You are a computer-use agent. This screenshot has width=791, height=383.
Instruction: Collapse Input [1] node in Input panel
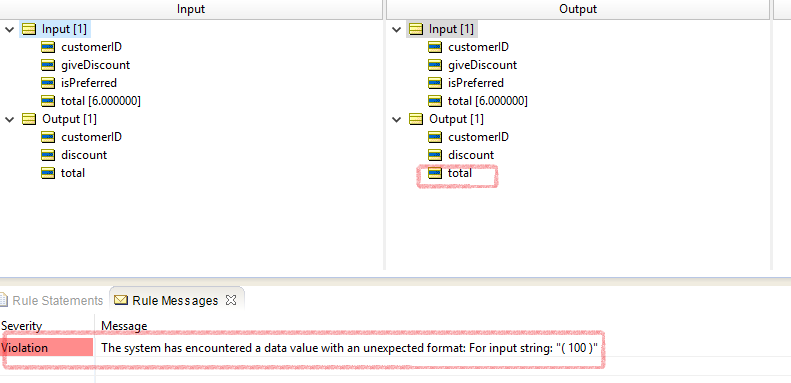coord(9,29)
